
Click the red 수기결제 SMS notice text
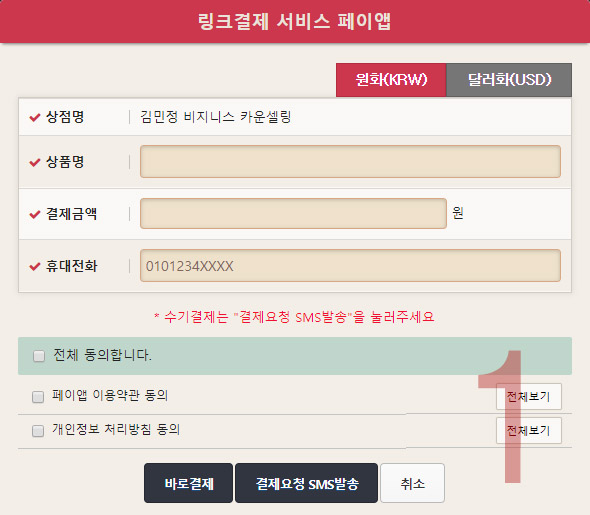(x=294, y=317)
